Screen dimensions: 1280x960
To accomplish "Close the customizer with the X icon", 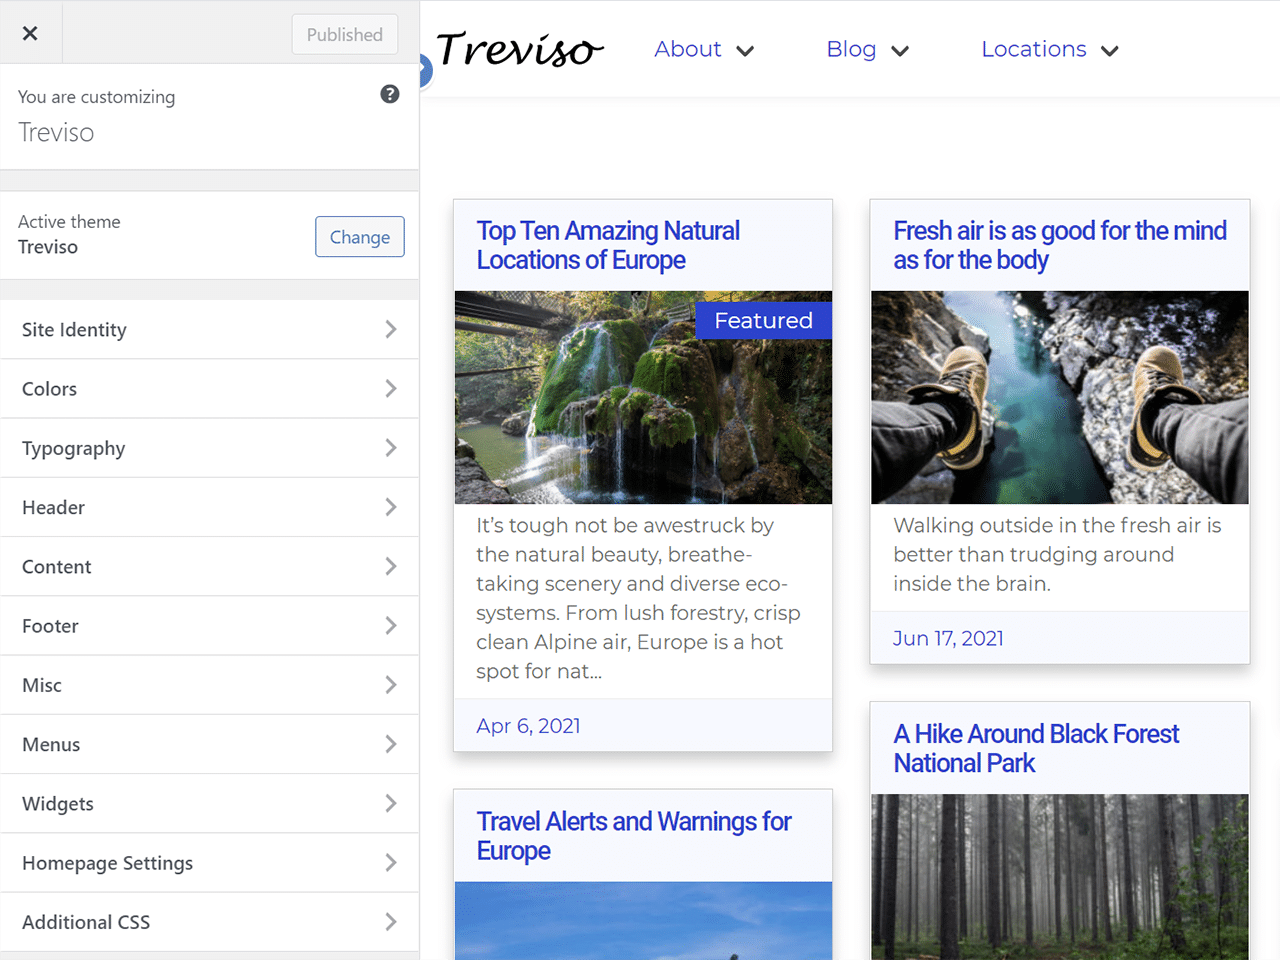I will coord(30,33).
